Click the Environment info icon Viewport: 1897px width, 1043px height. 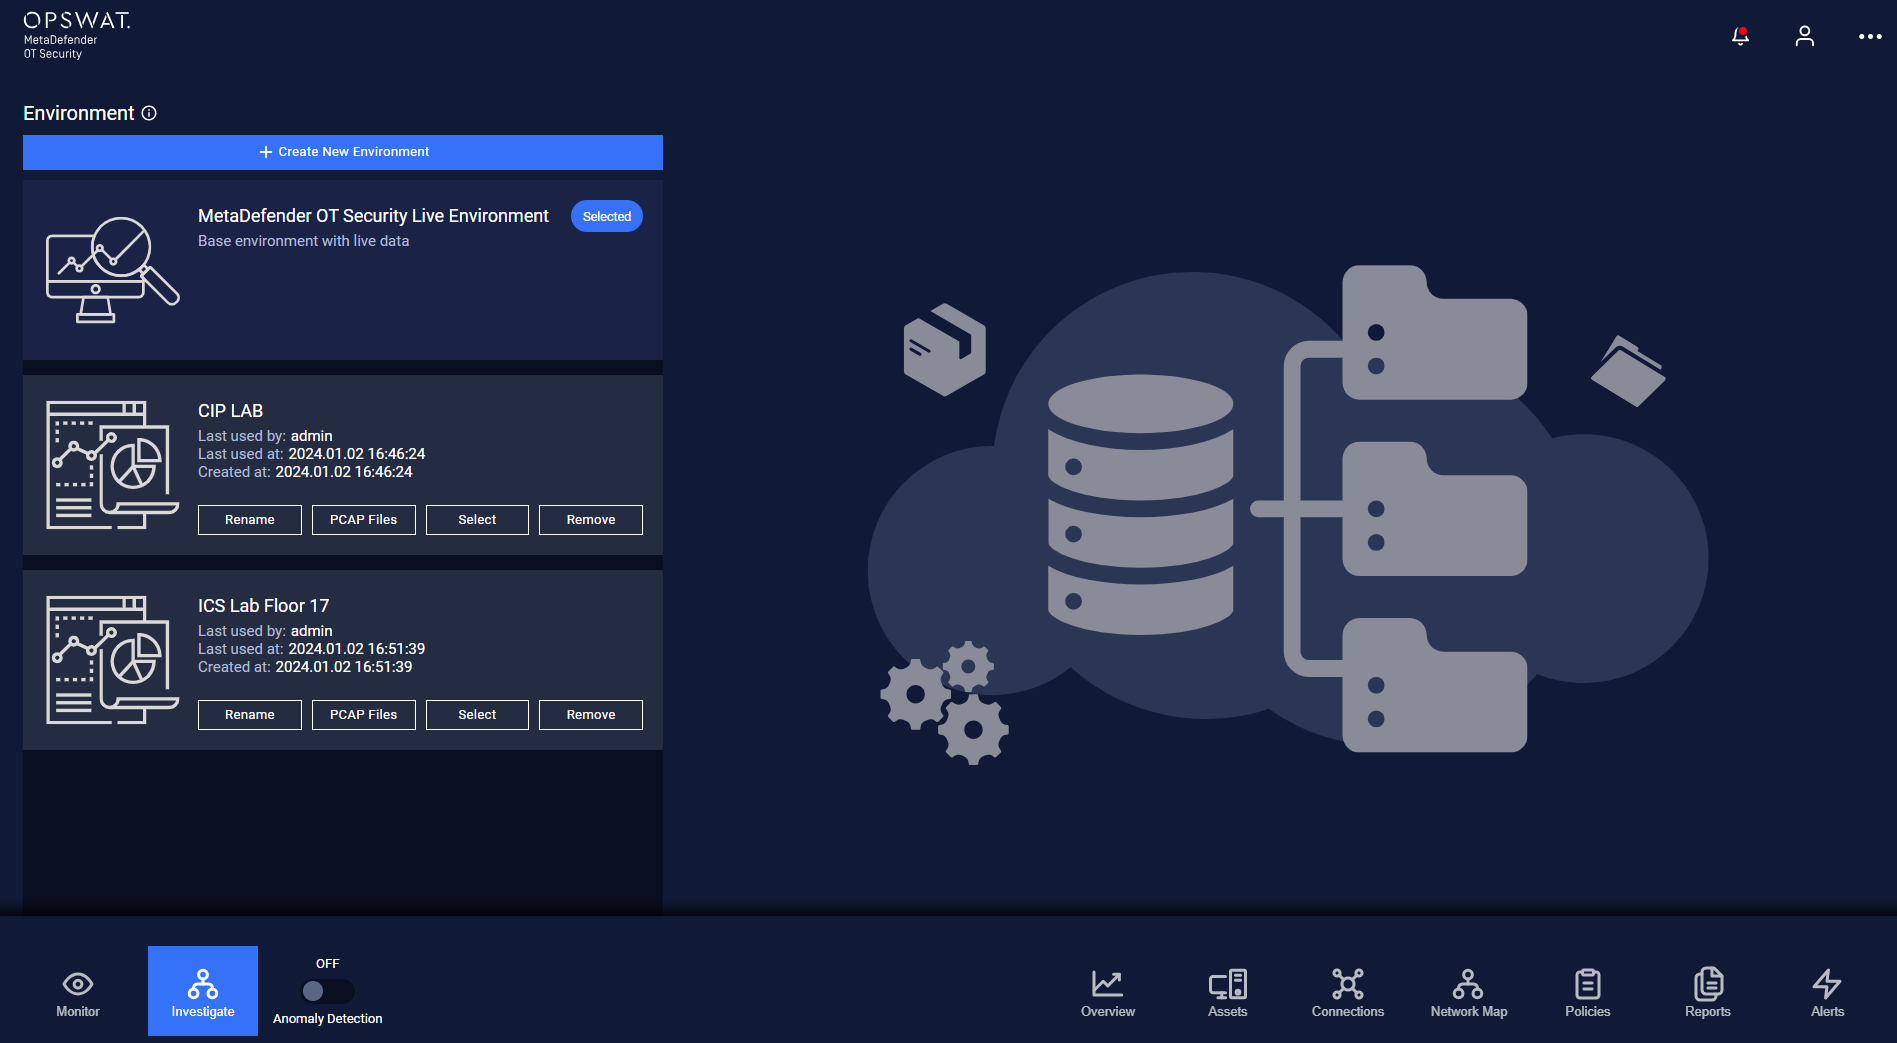[149, 113]
